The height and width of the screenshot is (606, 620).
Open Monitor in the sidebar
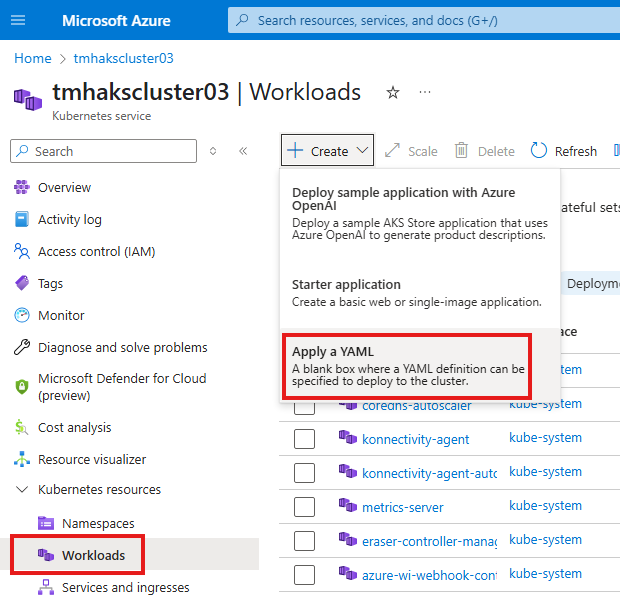pos(61,315)
